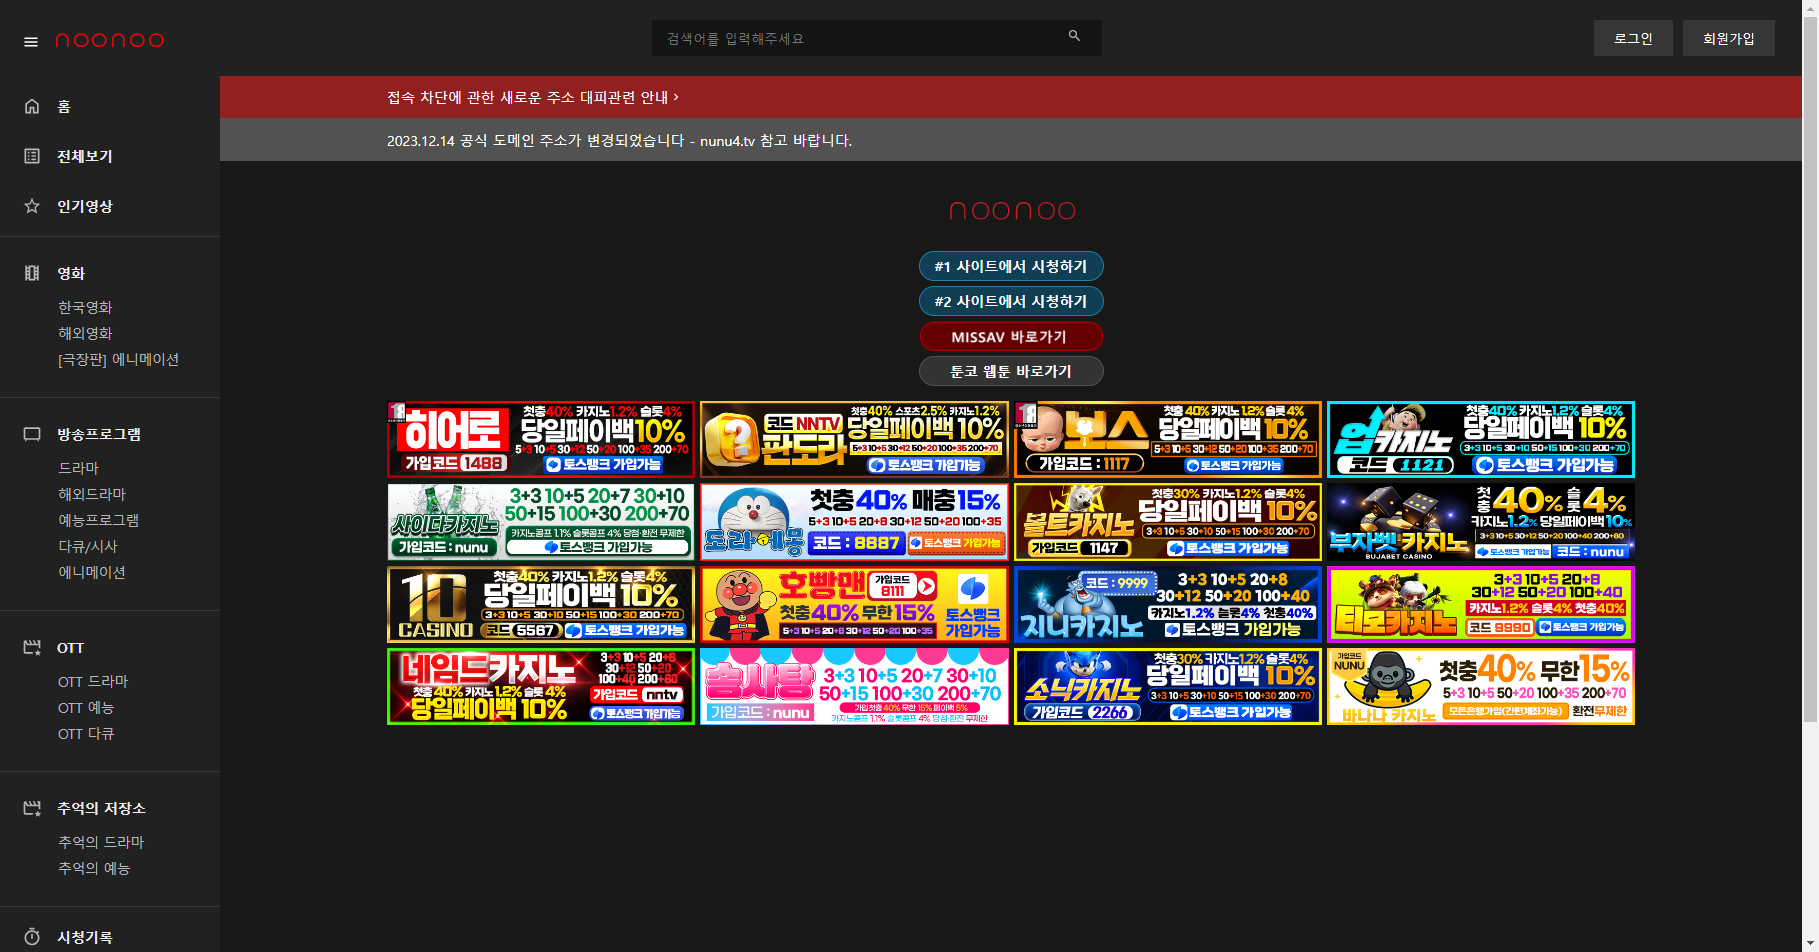This screenshot has width=1819, height=952.
Task: Click the 부자벳 카지노 banner ad
Action: (1481, 522)
